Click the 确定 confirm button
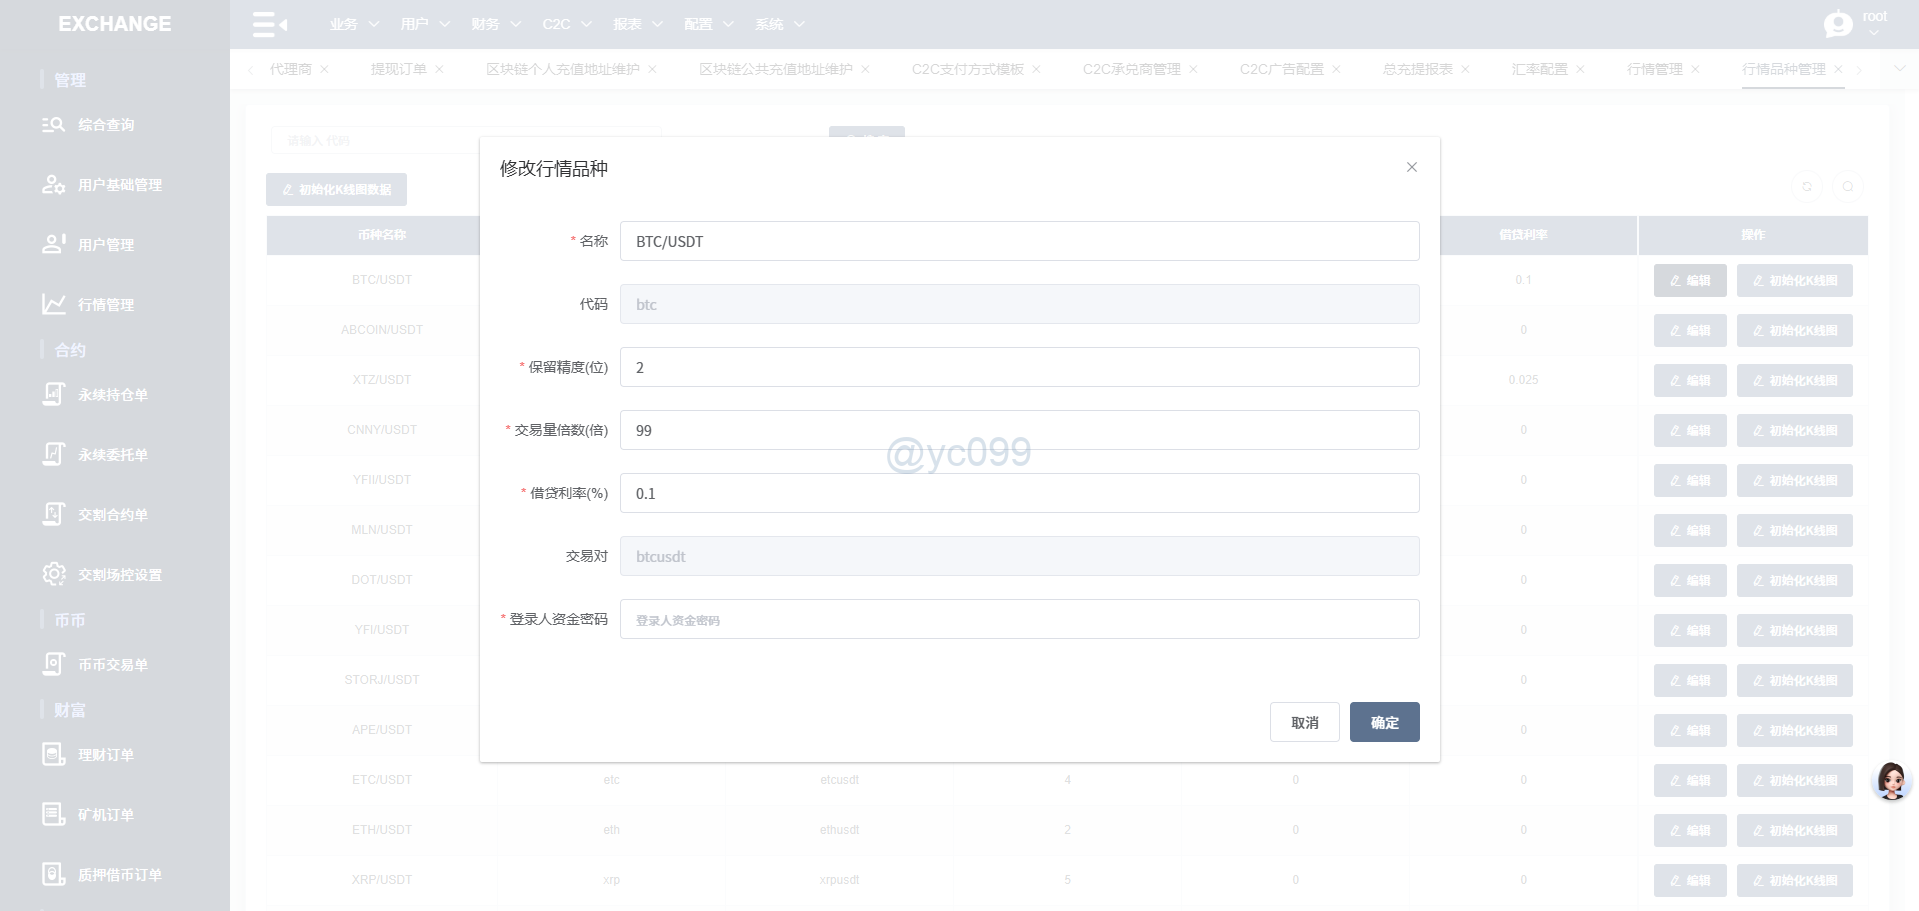Viewport: 1919px width, 911px height. click(x=1384, y=722)
